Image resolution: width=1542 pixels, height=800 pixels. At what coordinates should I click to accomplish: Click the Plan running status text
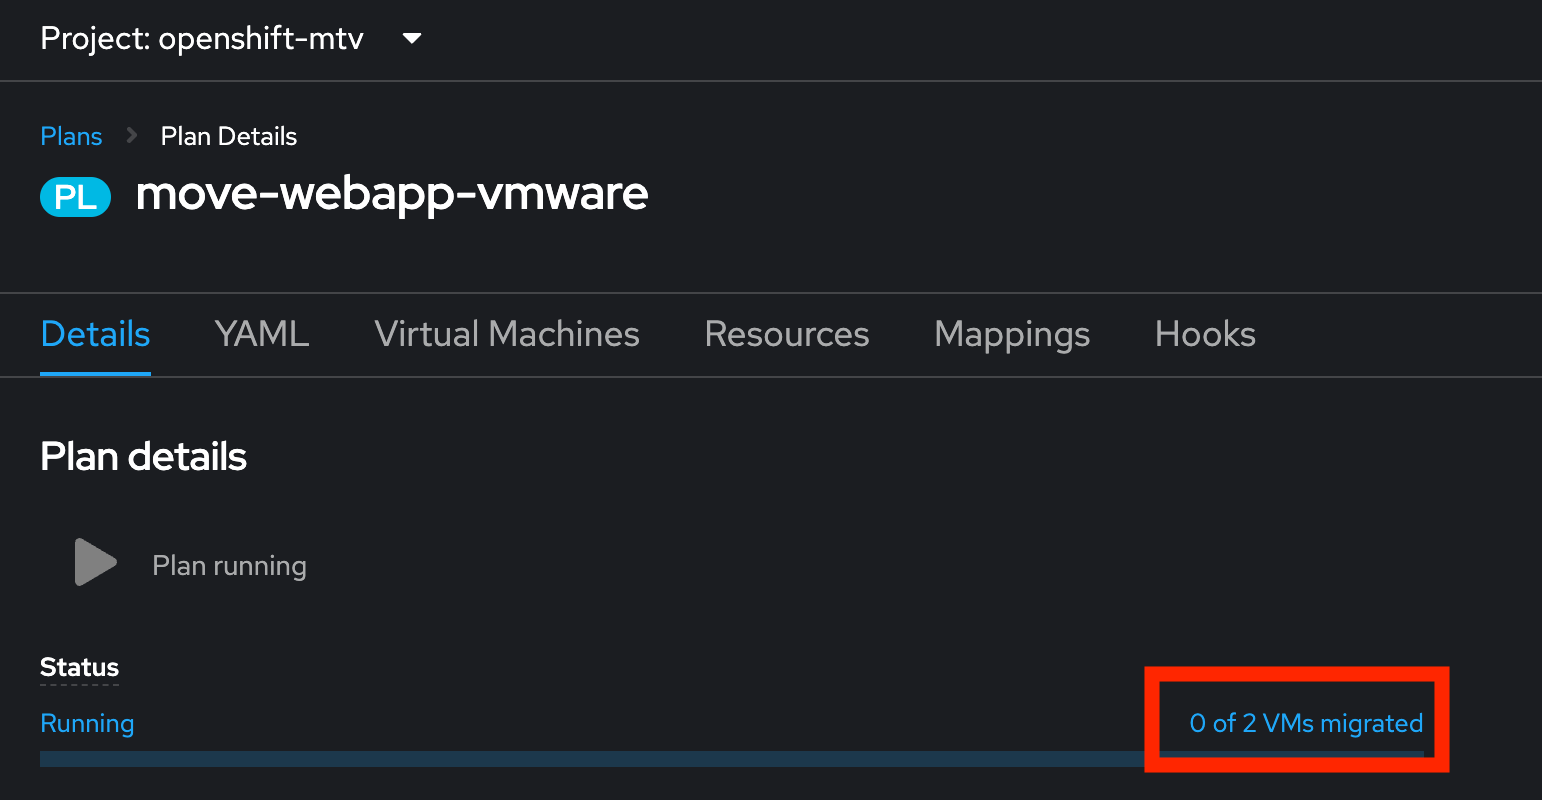[x=229, y=566]
